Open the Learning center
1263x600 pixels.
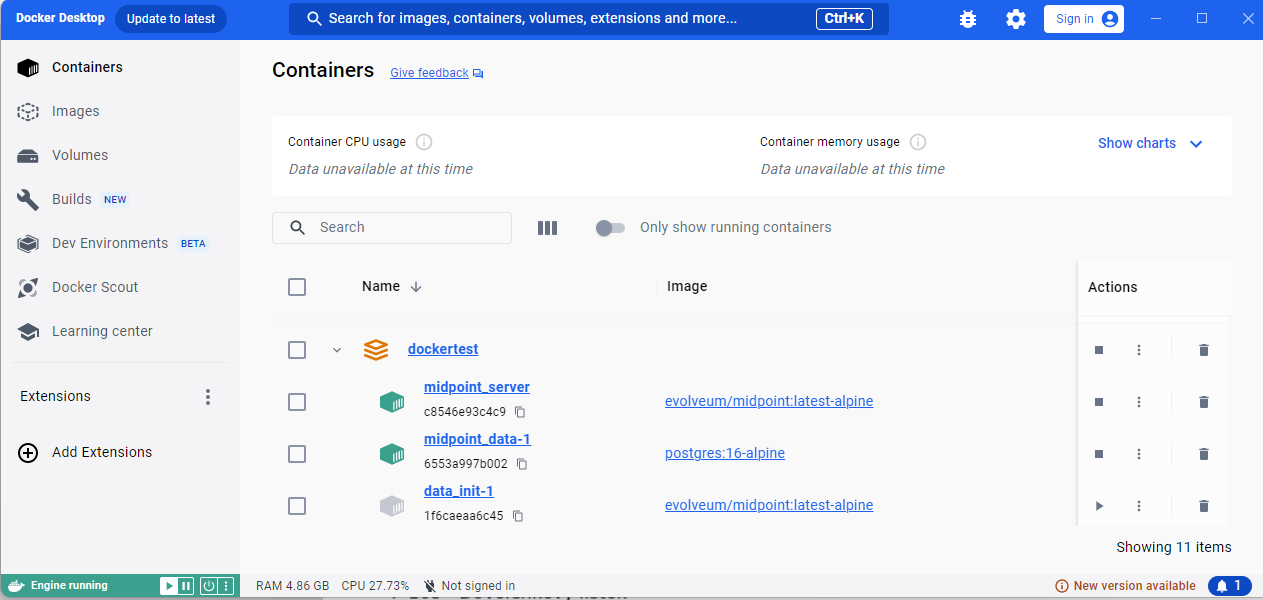(101, 331)
